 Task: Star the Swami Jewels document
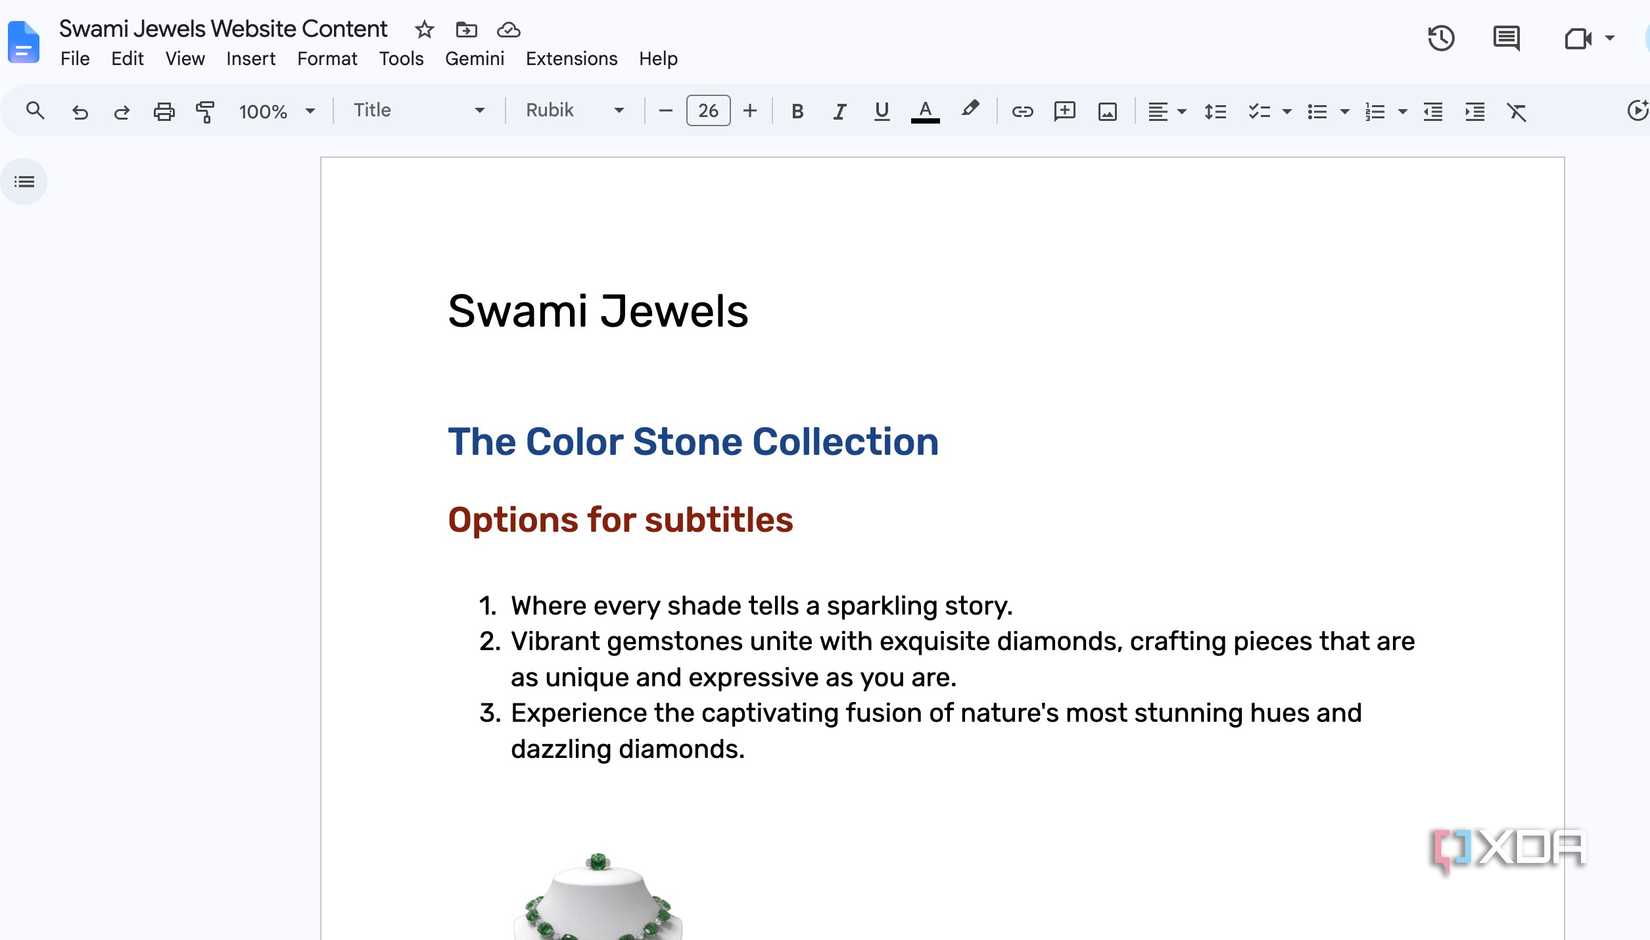425,30
